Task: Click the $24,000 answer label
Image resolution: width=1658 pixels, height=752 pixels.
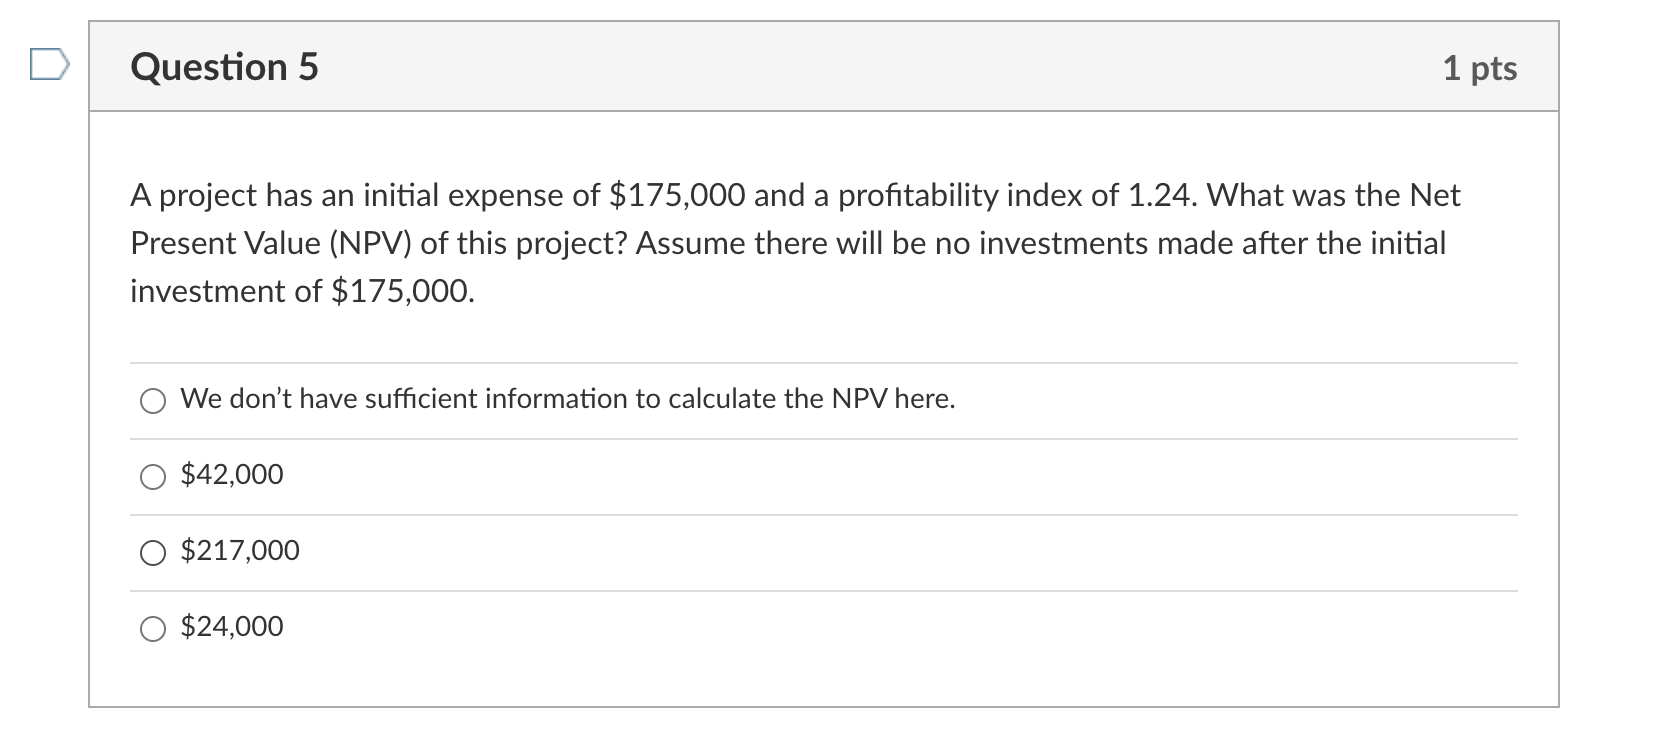Action: tap(232, 627)
